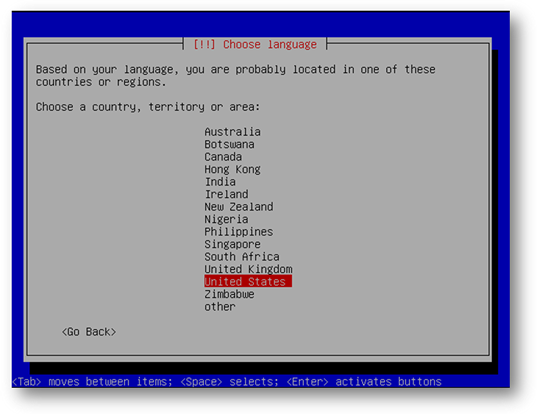Select New Zealand from the list
Viewport: 537px width, 414px height.
[x=239, y=207]
